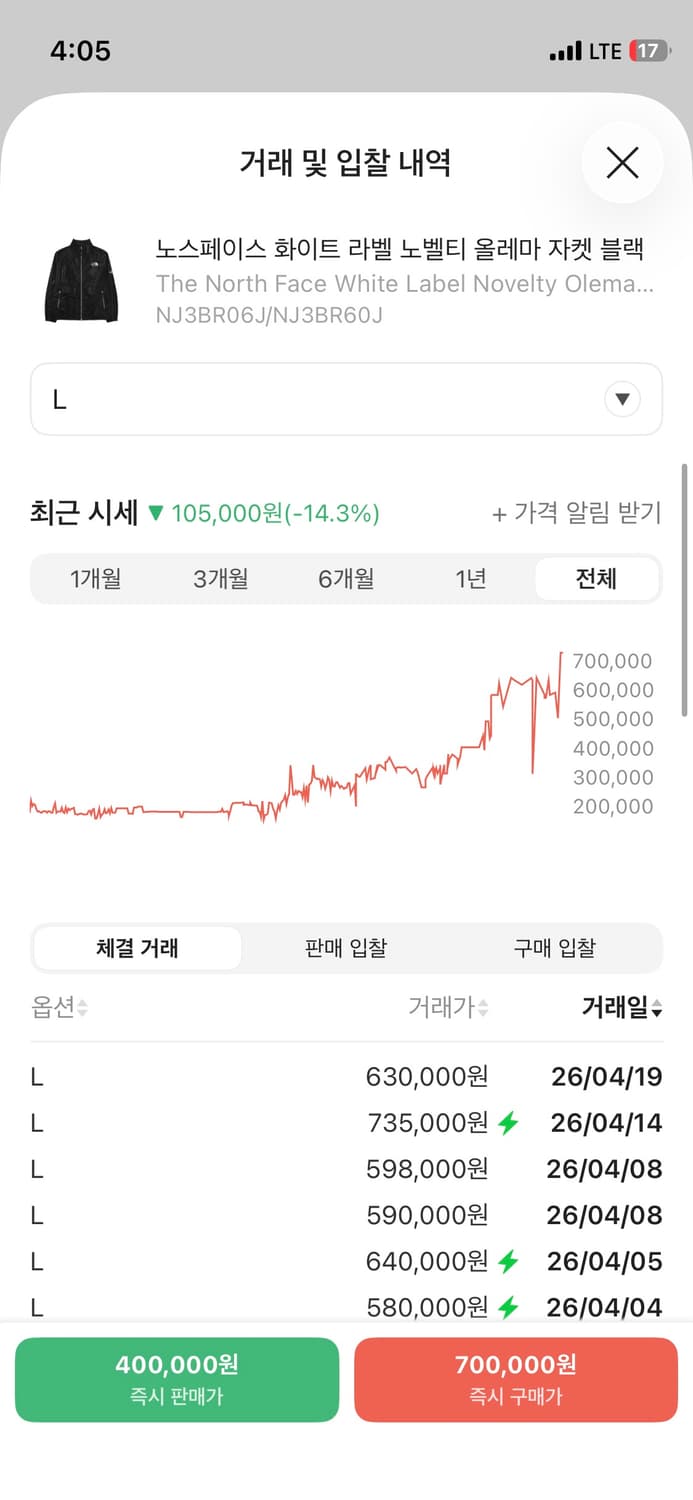Tap the North Face jacket thumbnail

click(x=80, y=280)
